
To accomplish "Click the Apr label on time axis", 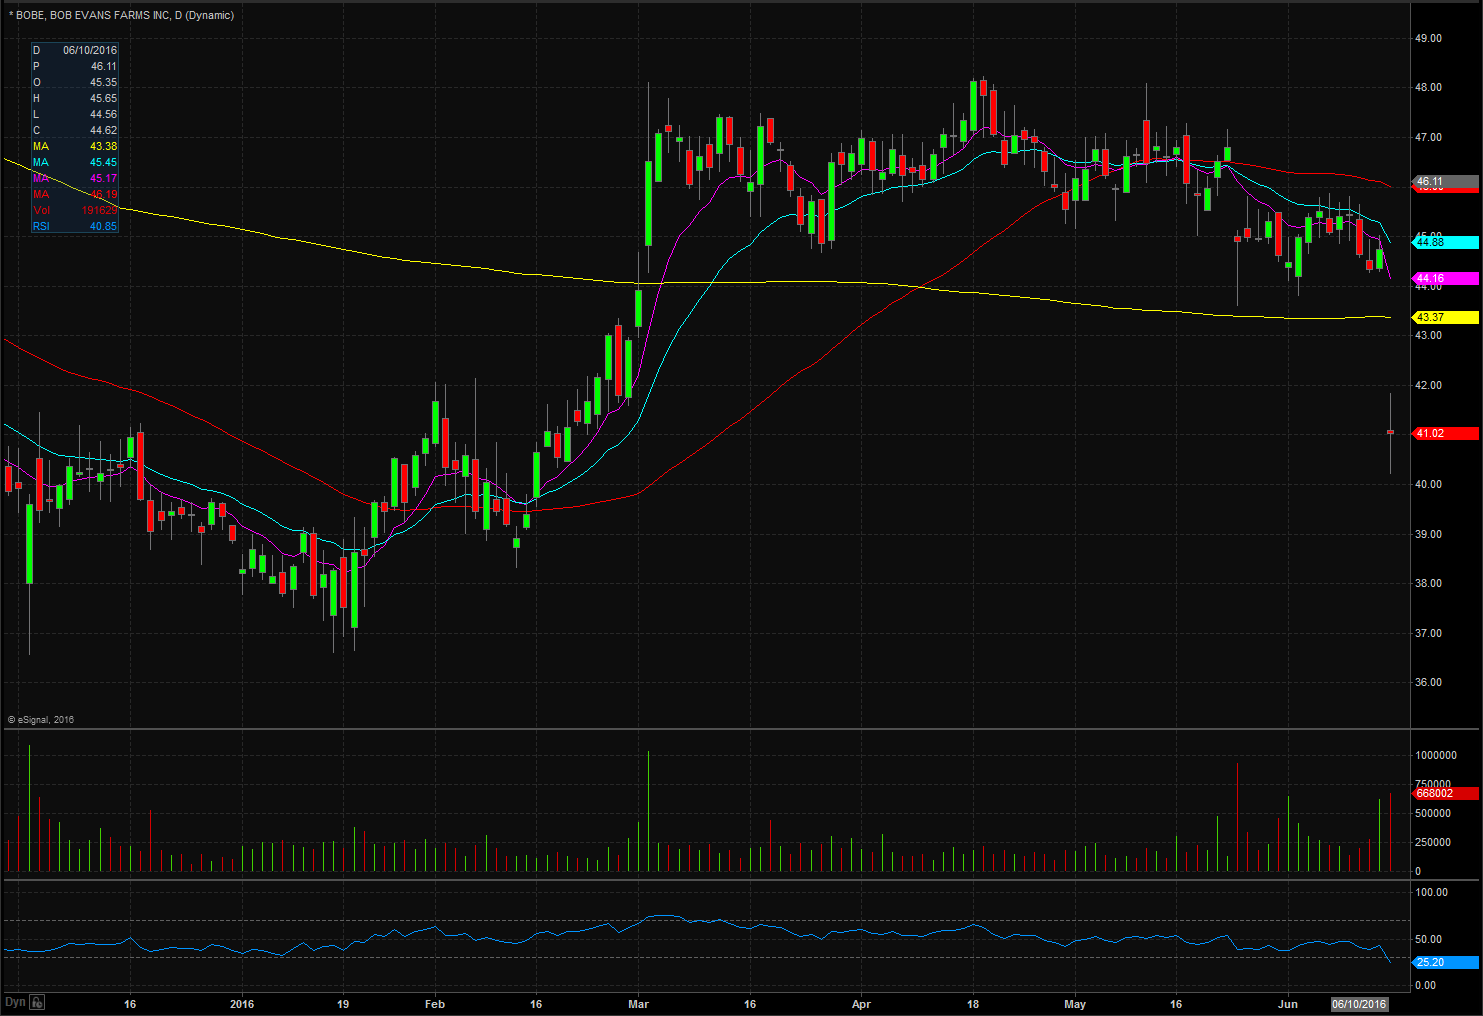I will point(861,1004).
